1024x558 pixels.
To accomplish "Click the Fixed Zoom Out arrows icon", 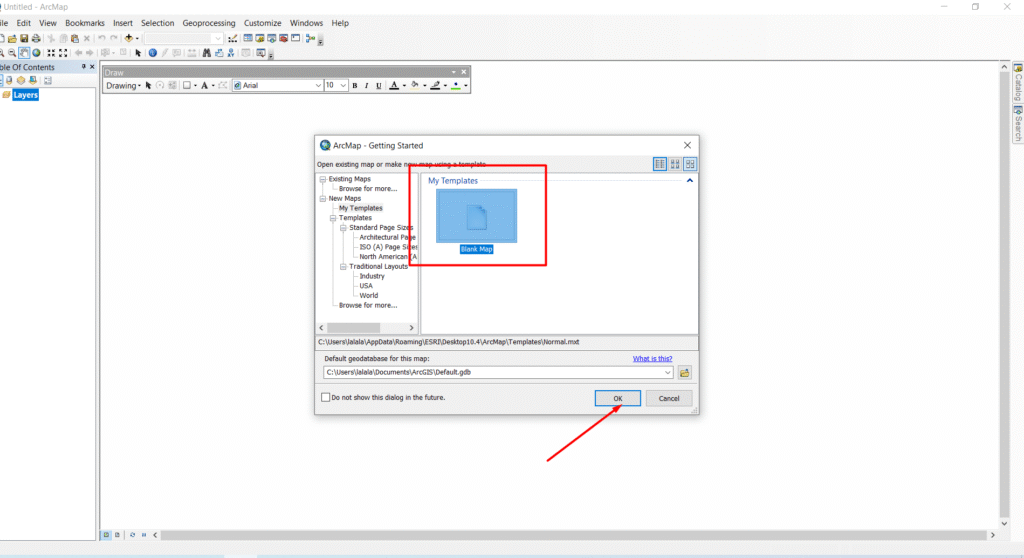I will click(63, 53).
